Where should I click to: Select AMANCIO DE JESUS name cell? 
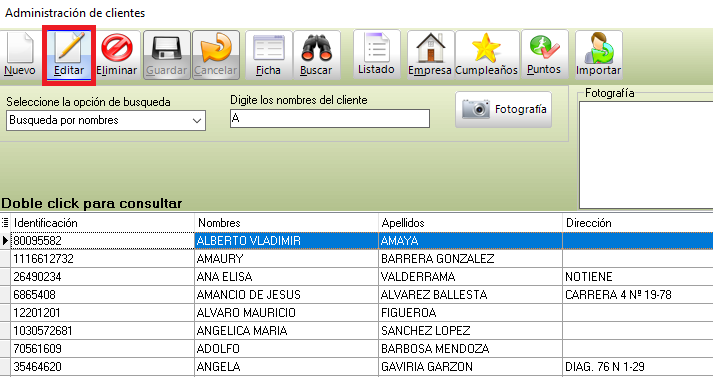286,295
